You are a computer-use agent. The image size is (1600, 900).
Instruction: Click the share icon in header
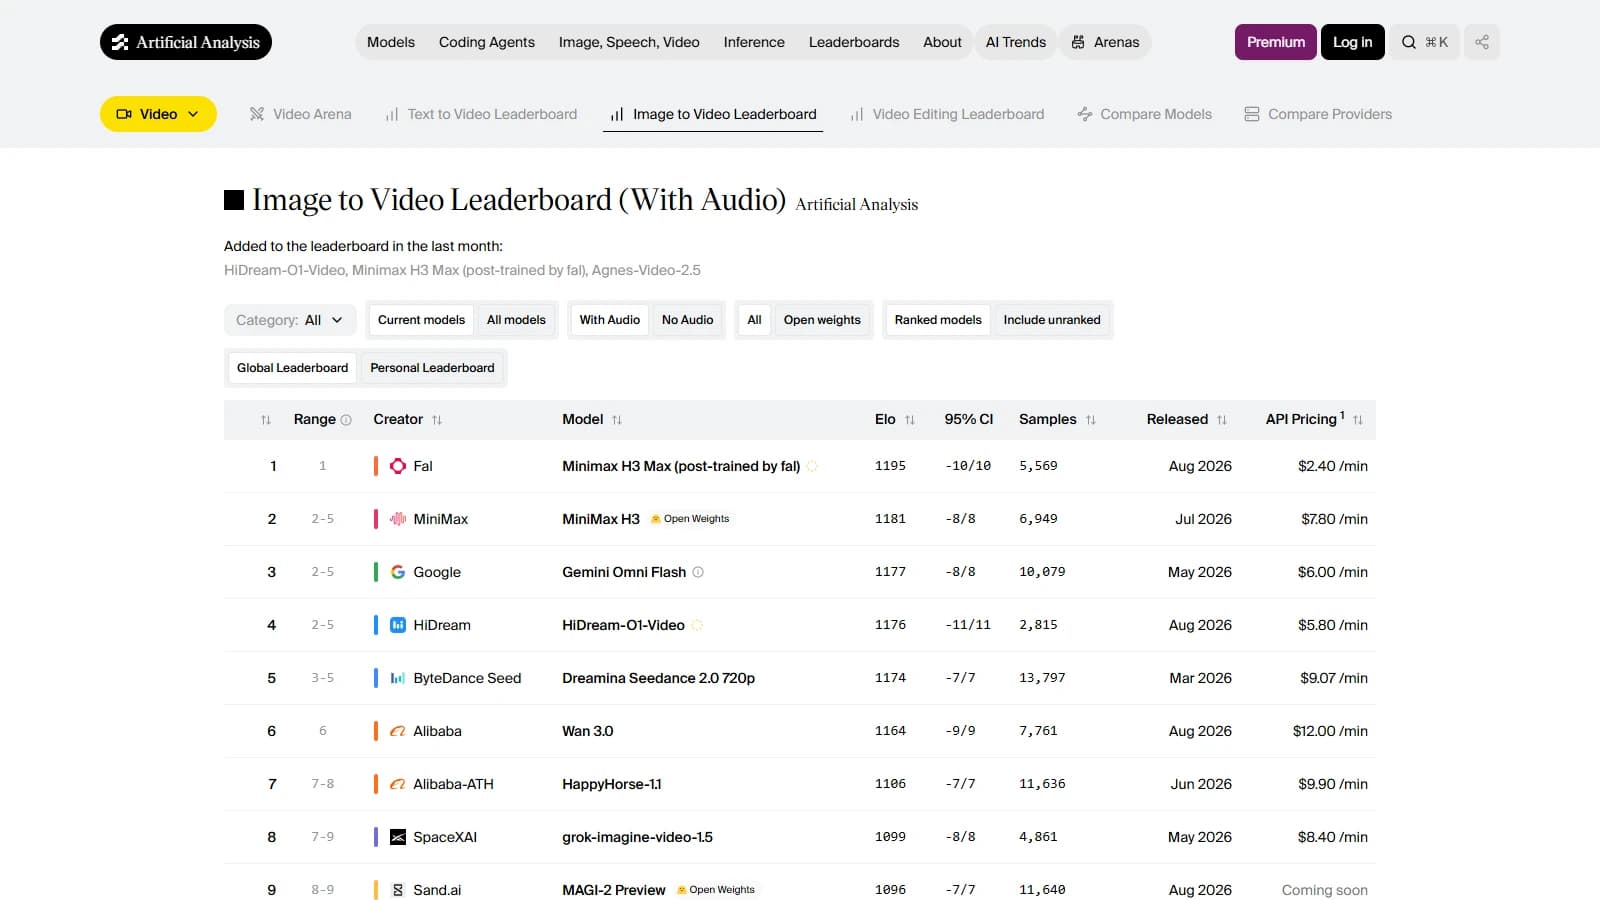(1482, 42)
